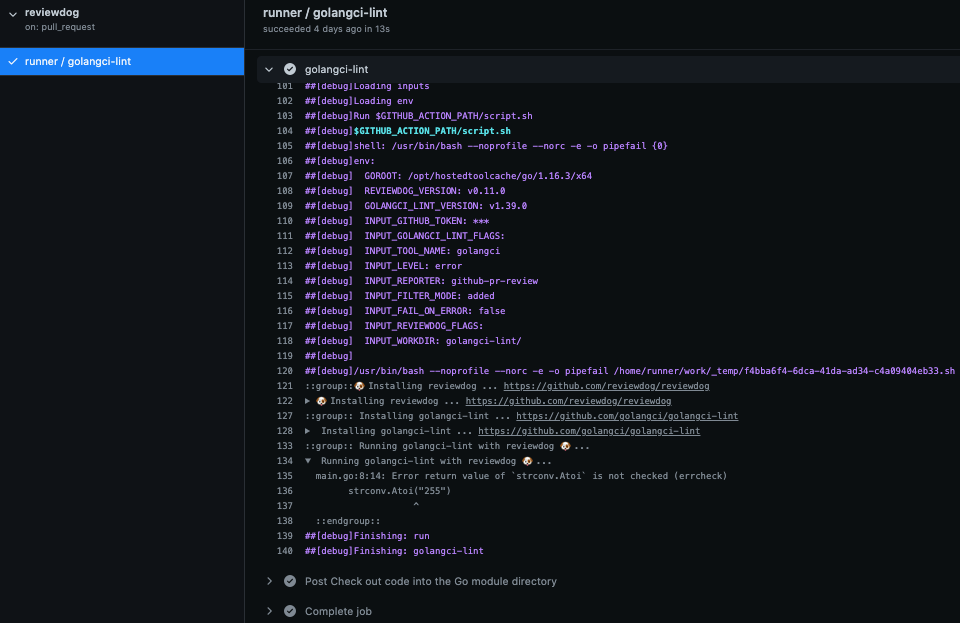Image resolution: width=960 pixels, height=623 pixels.
Task: Collapse the Running golangci-lint with reviewdog group
Action: tap(308, 461)
